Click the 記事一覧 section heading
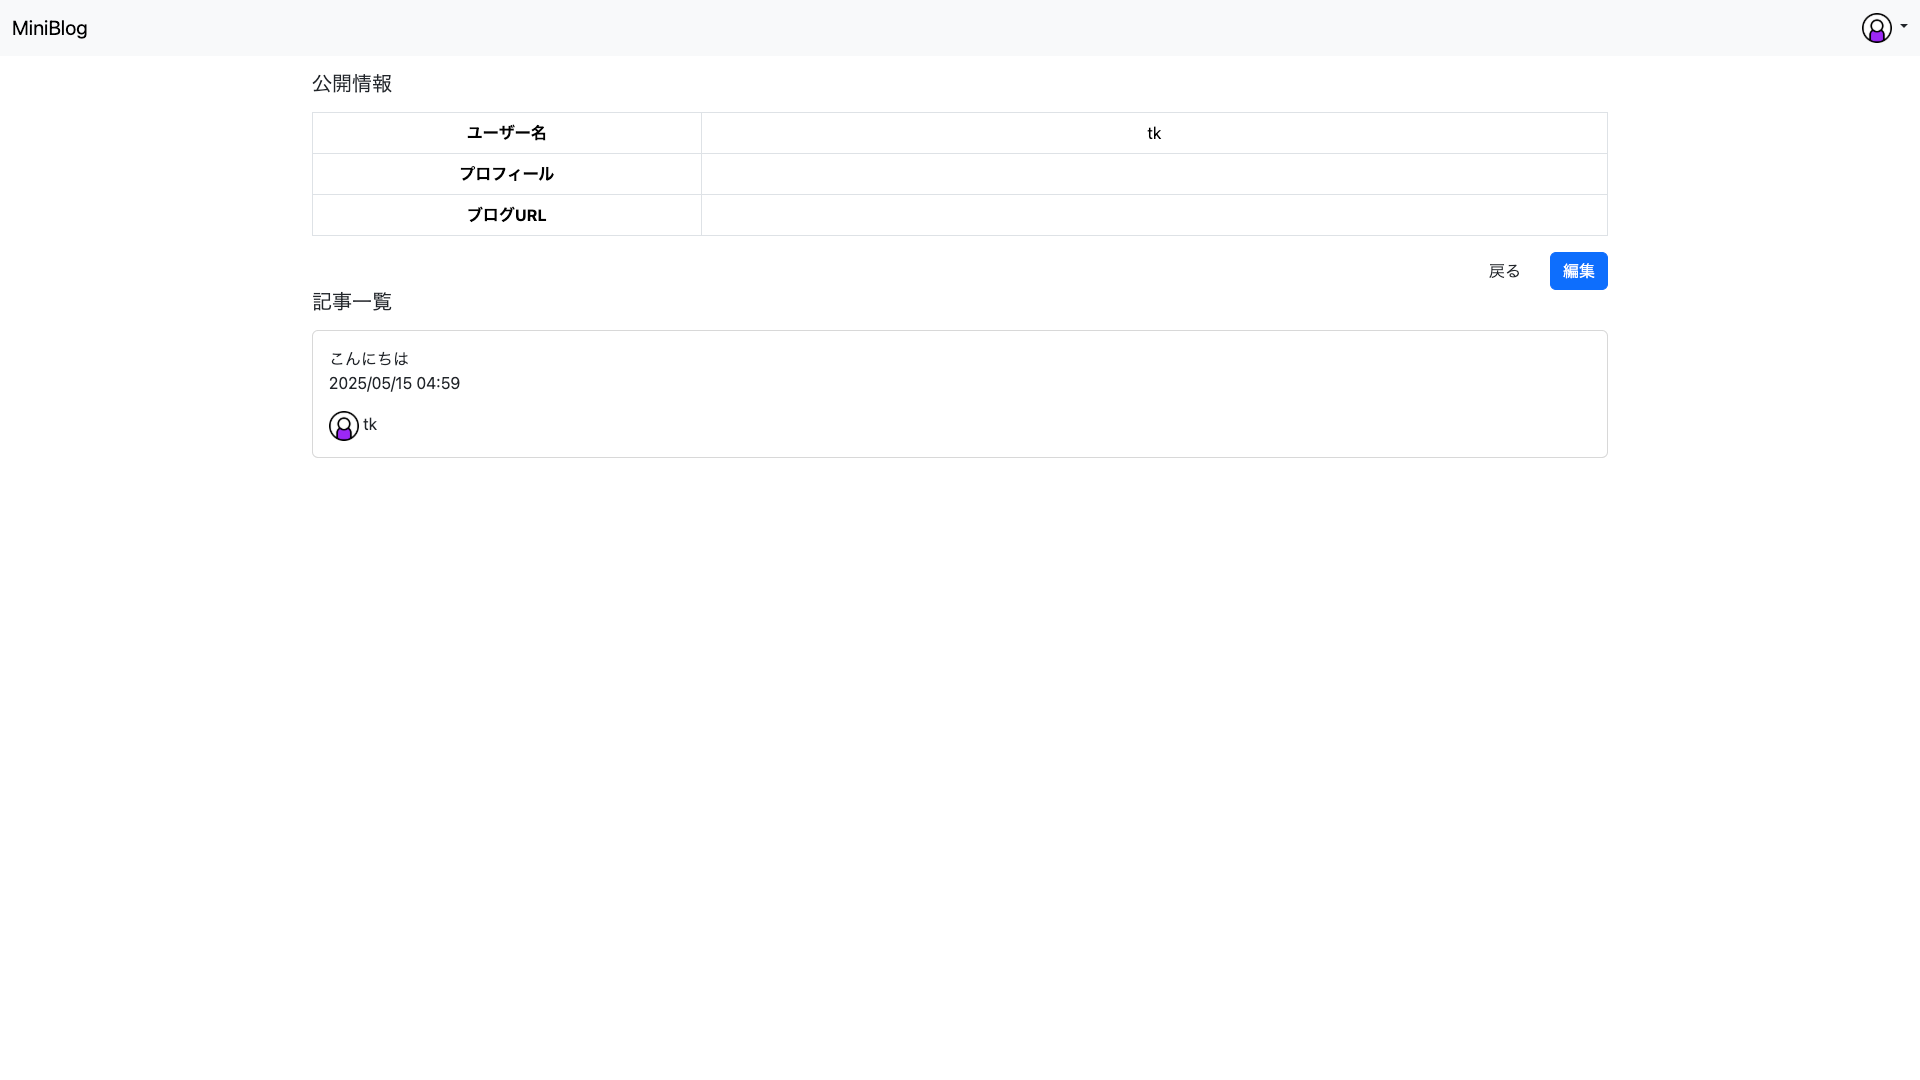The image size is (1920, 1080). click(x=352, y=302)
